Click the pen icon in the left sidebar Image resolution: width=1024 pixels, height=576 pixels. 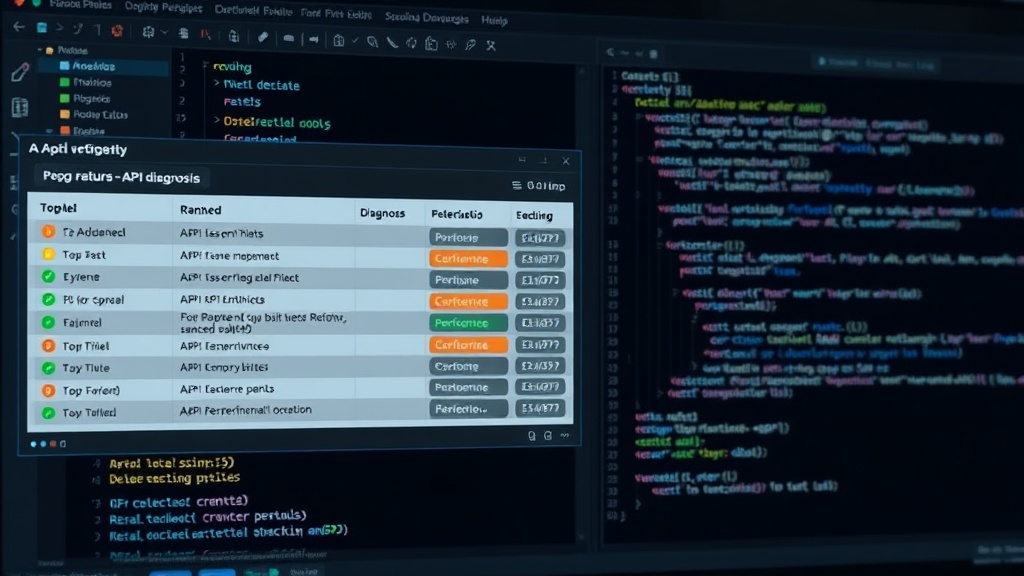[20, 72]
